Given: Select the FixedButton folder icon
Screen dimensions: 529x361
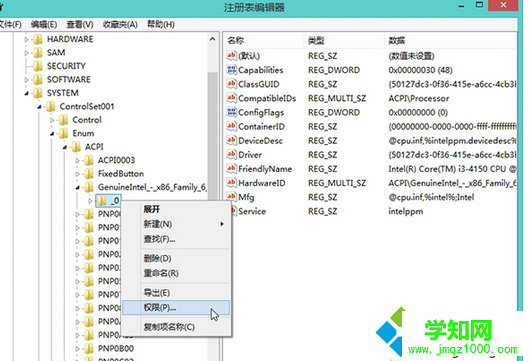Looking at the screenshot, I should (x=89, y=174).
